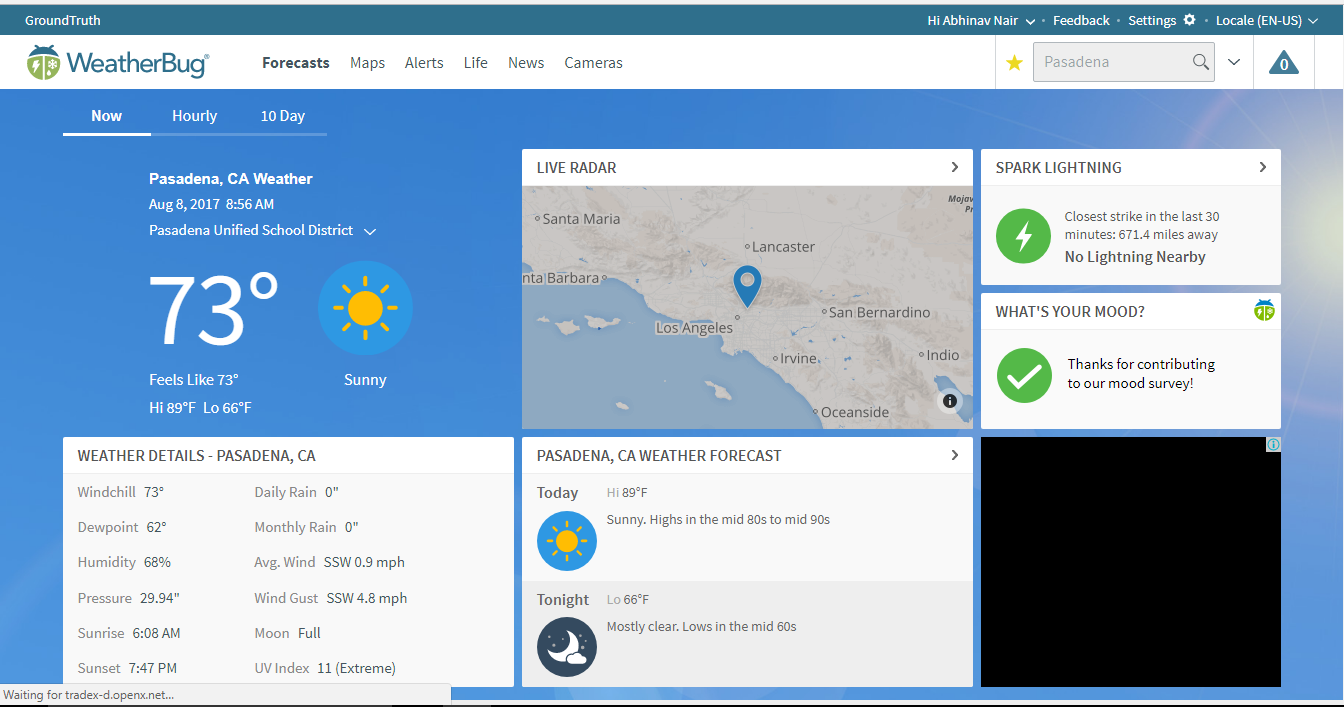Screen dimensions: 1344x707
Task: Select the Now tab
Action: [107, 116]
